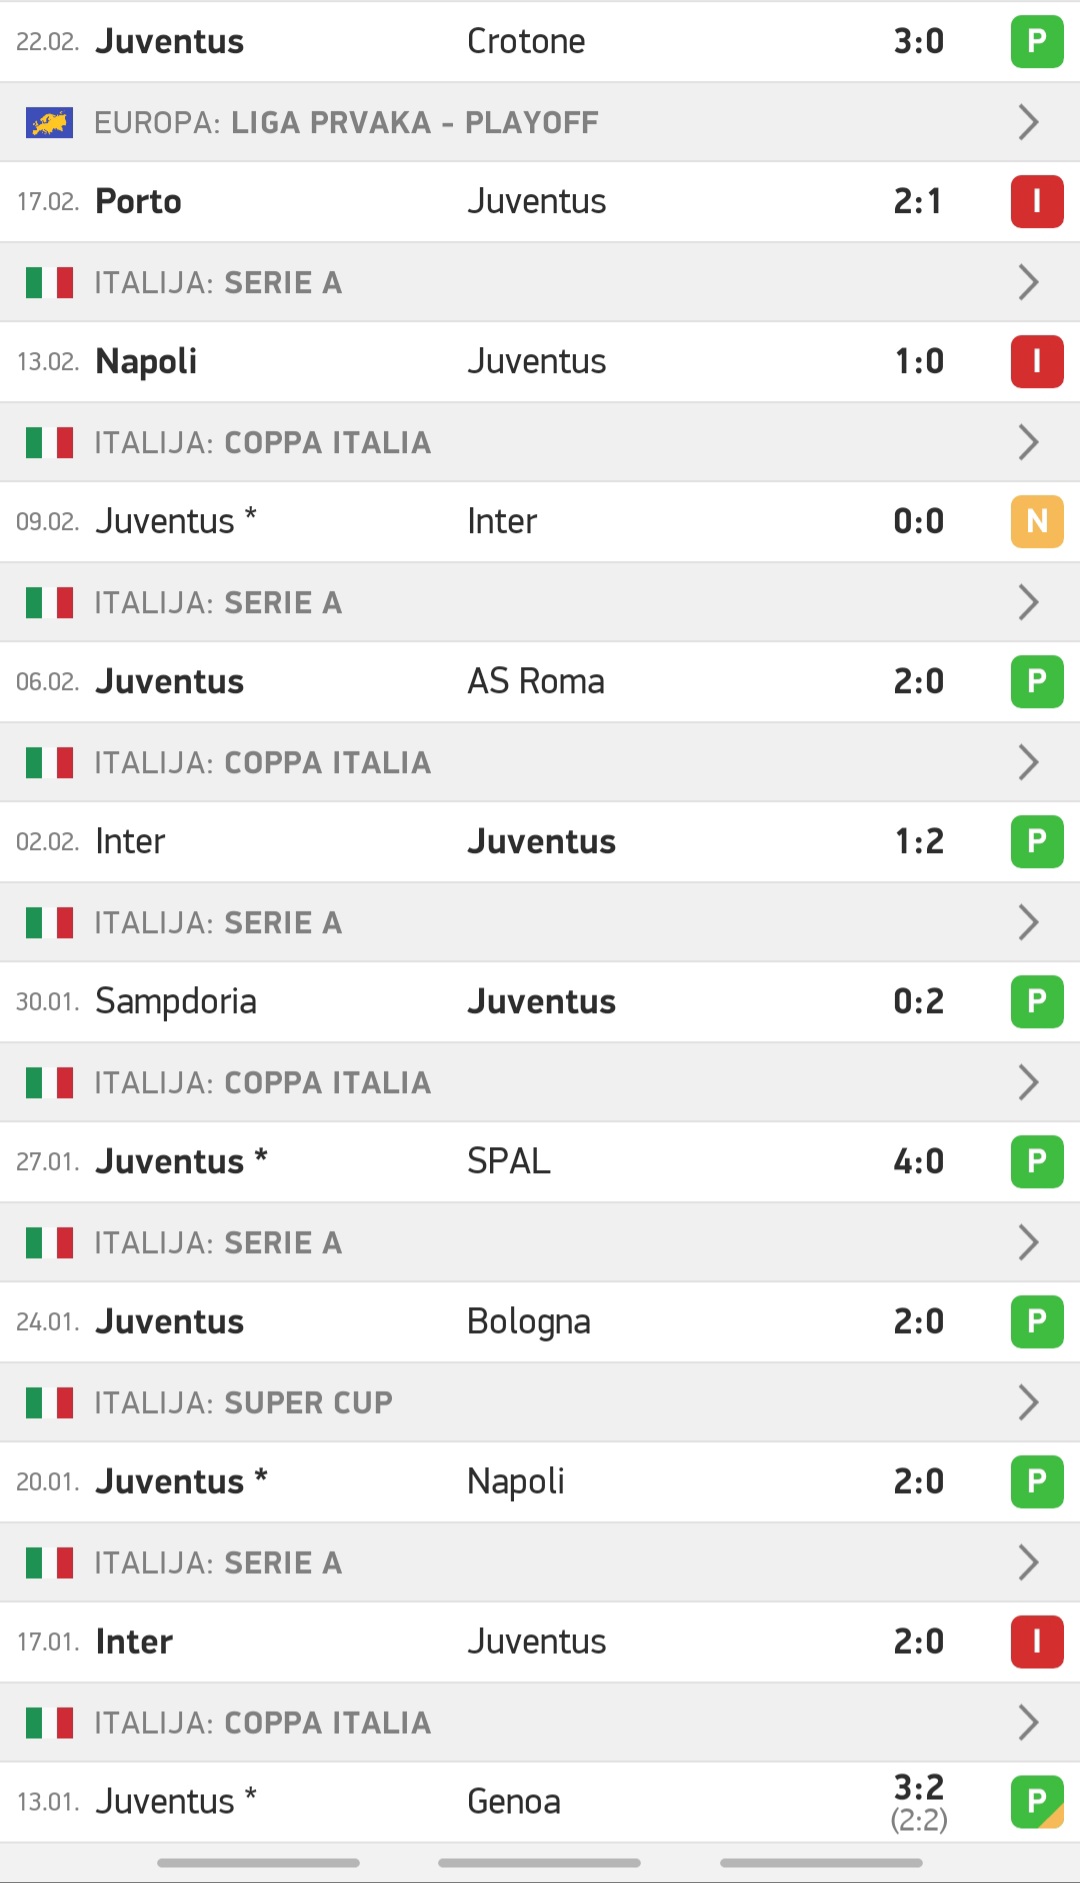
Task: Tap the middle bottom tab indicator bar
Action: (x=539, y=1863)
